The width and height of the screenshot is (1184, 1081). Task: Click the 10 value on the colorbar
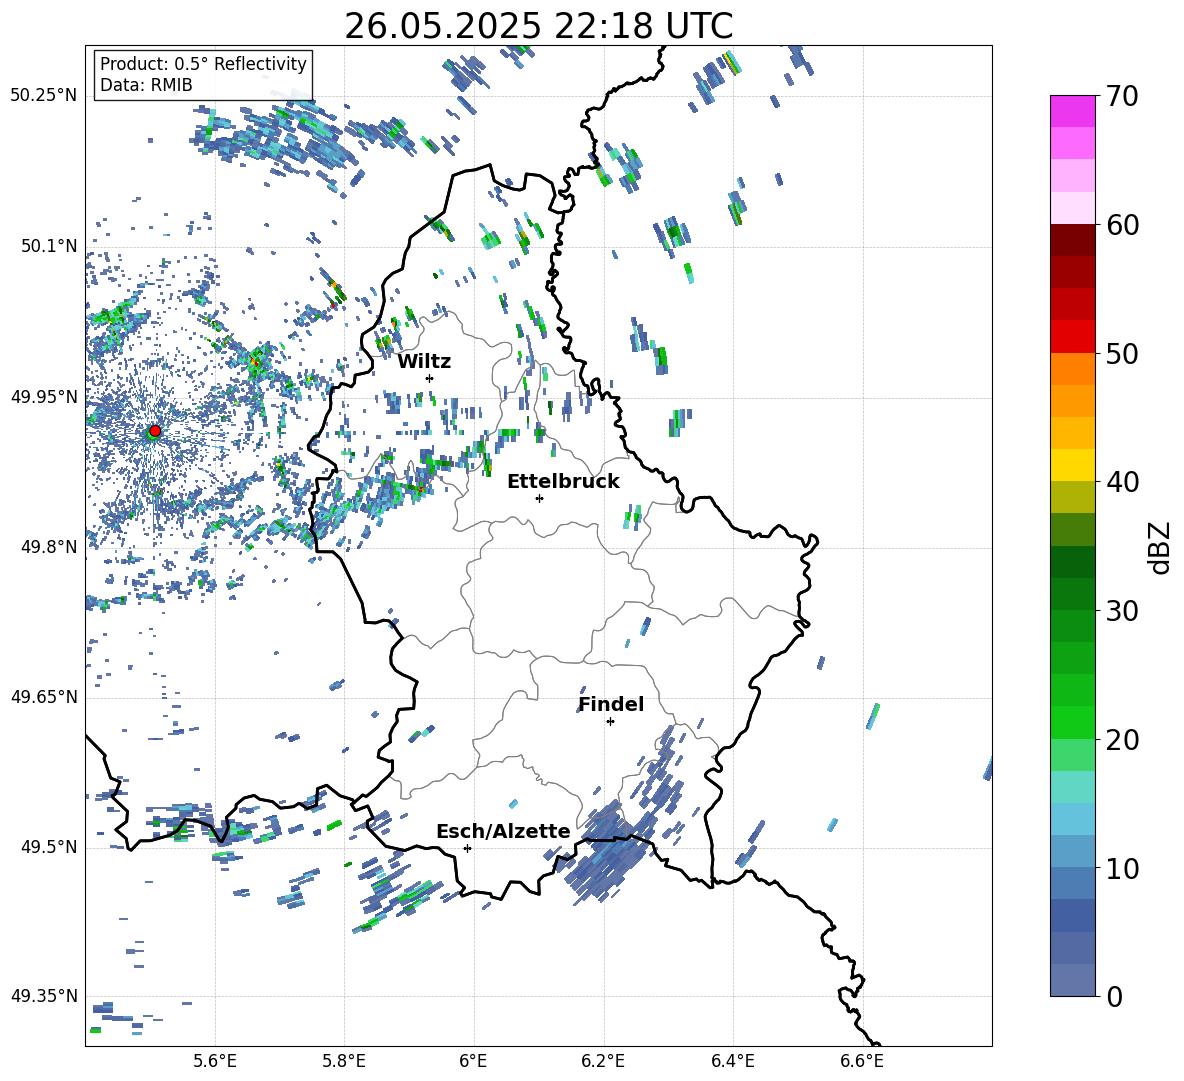tap(1122, 868)
